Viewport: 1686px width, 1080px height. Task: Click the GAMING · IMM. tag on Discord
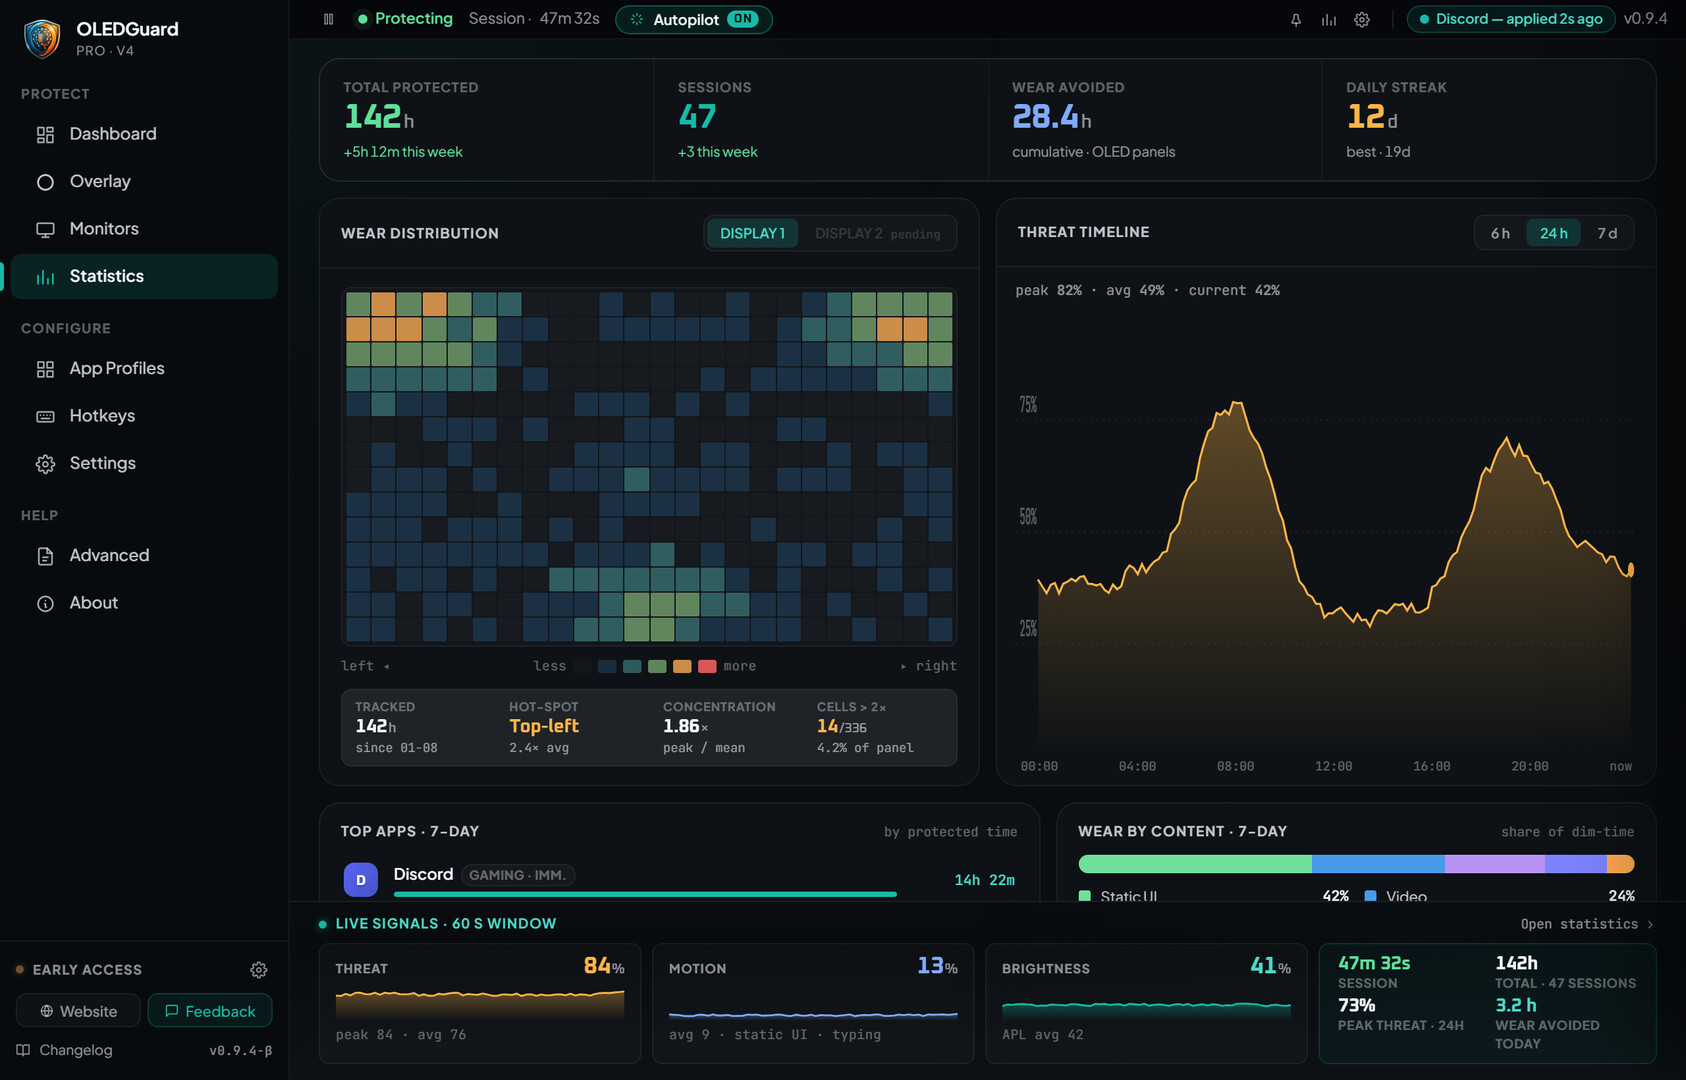coord(518,875)
